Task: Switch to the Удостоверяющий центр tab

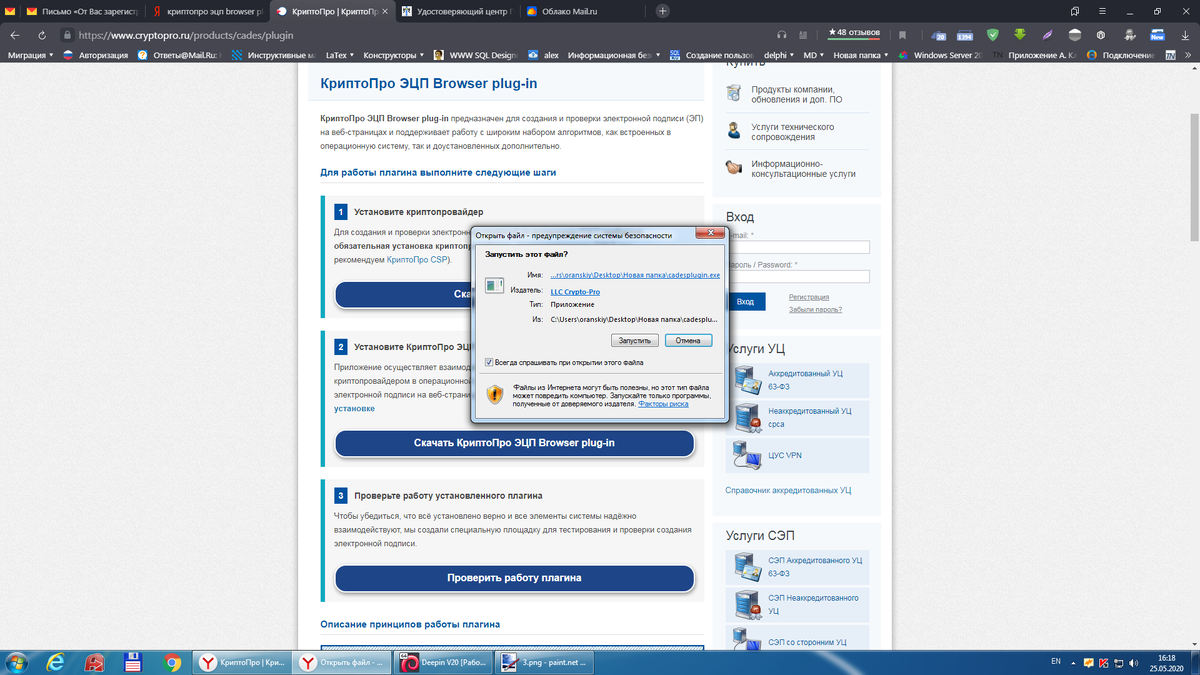Action: click(457, 11)
